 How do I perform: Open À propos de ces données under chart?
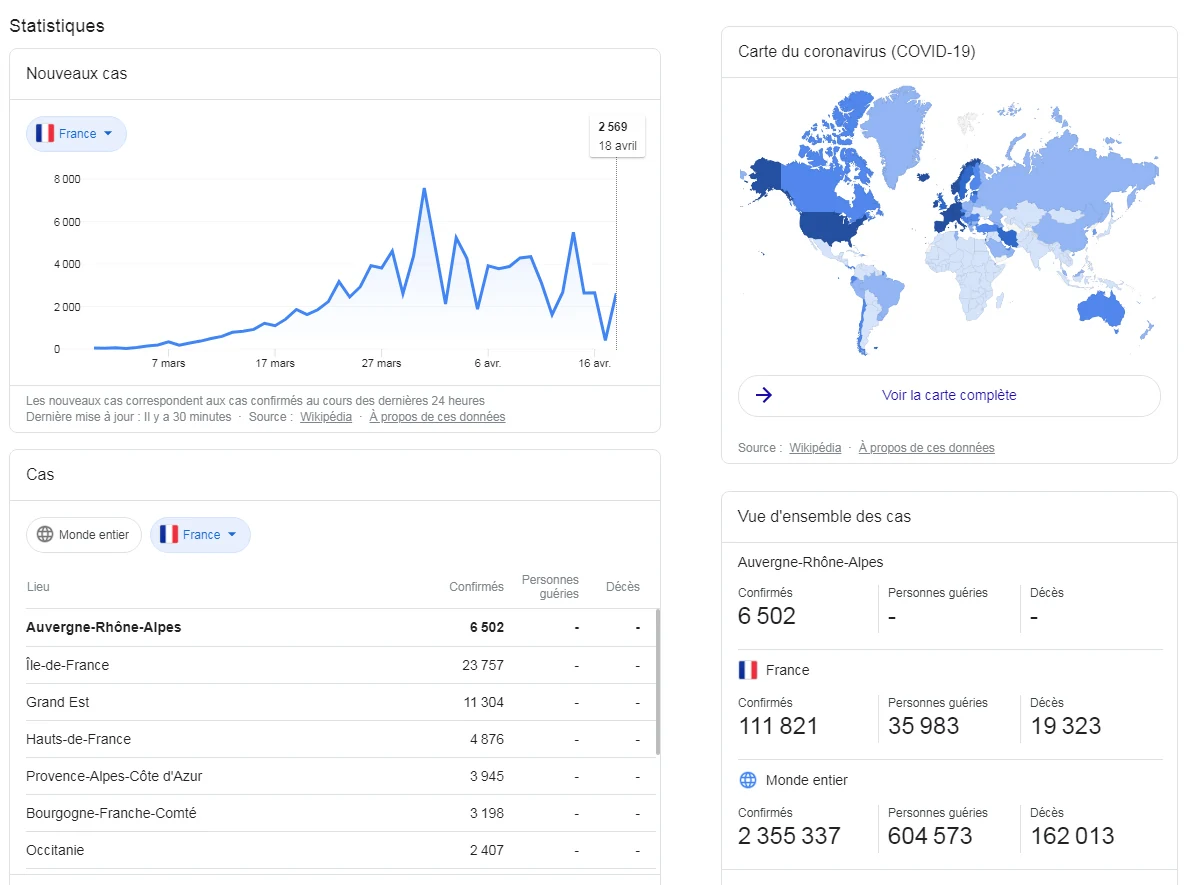coord(437,417)
